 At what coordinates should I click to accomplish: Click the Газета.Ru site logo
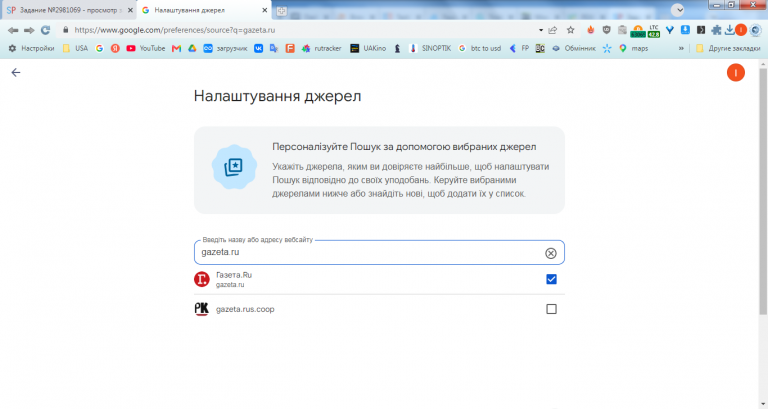click(202, 279)
